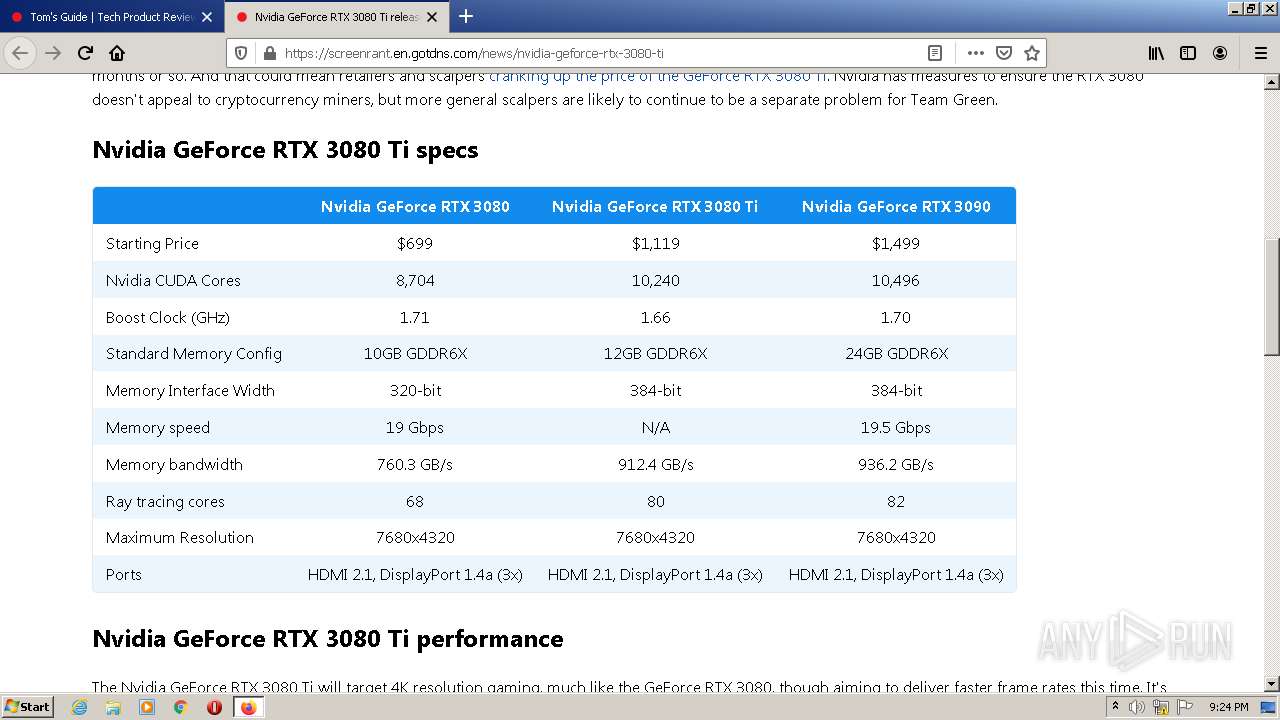Open File Explorer from taskbar

point(113,707)
